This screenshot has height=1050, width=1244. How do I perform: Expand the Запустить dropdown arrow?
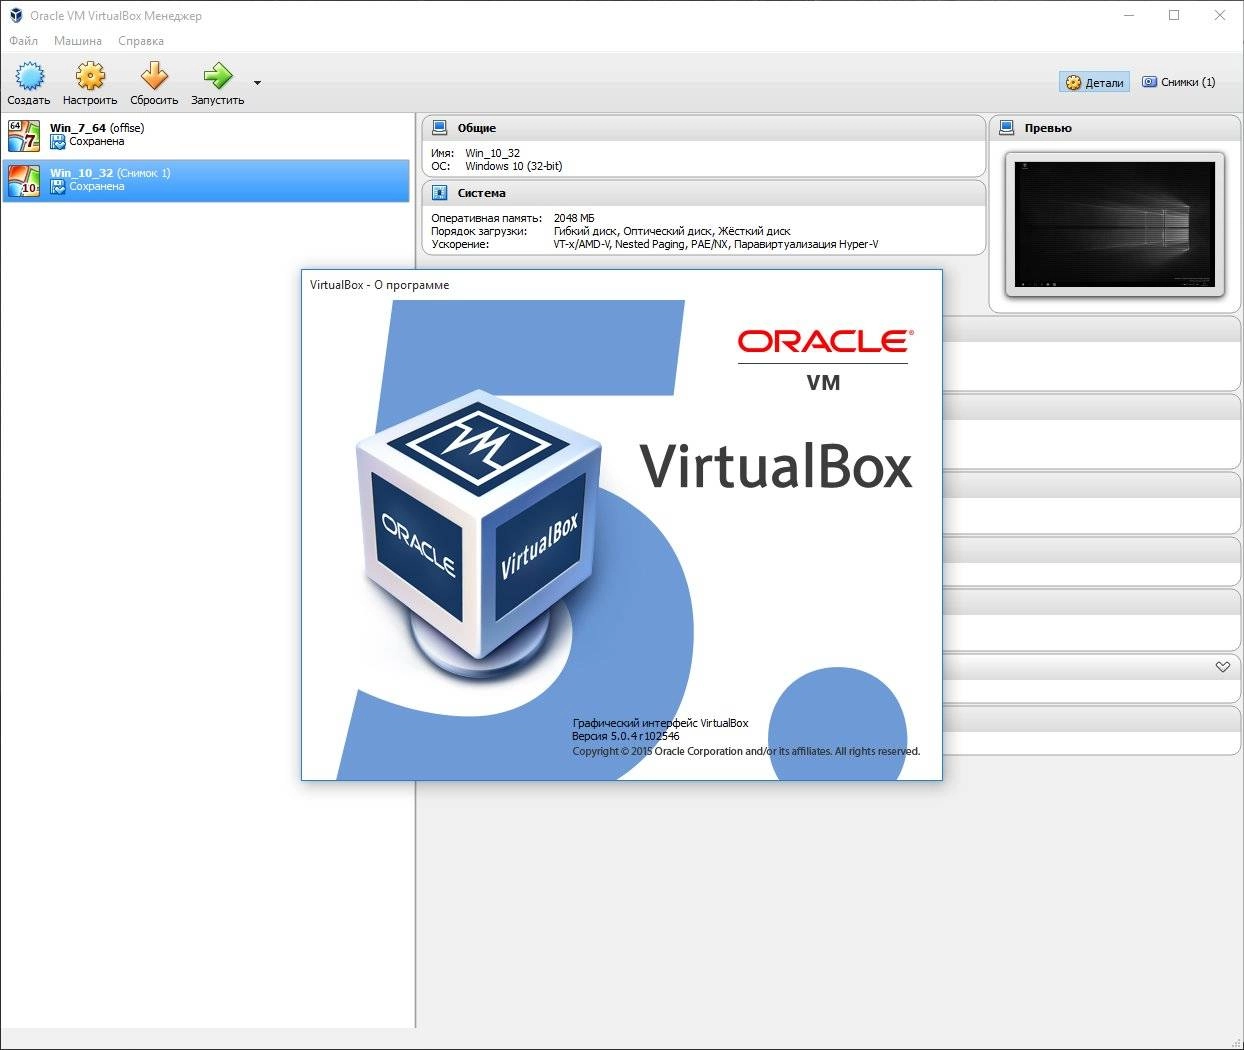(x=257, y=83)
